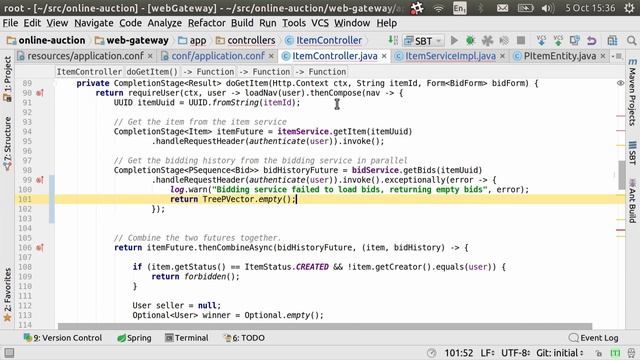Click the ItemController structure breadcrumb
This screenshot has height=360, width=640.
pyautogui.click(x=89, y=72)
